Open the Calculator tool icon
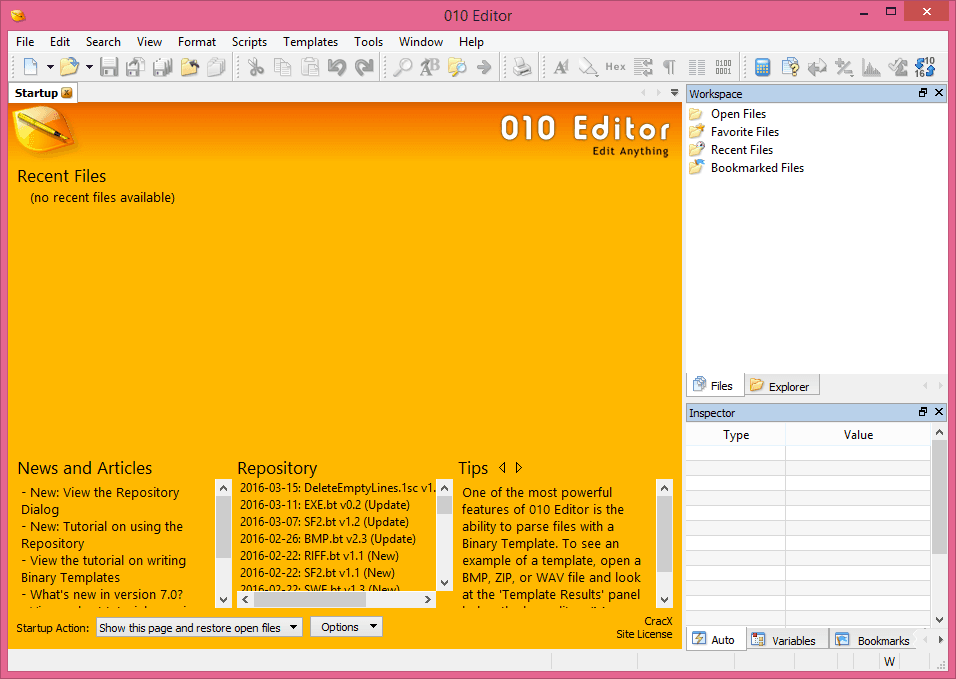This screenshot has width=956, height=679. point(762,66)
